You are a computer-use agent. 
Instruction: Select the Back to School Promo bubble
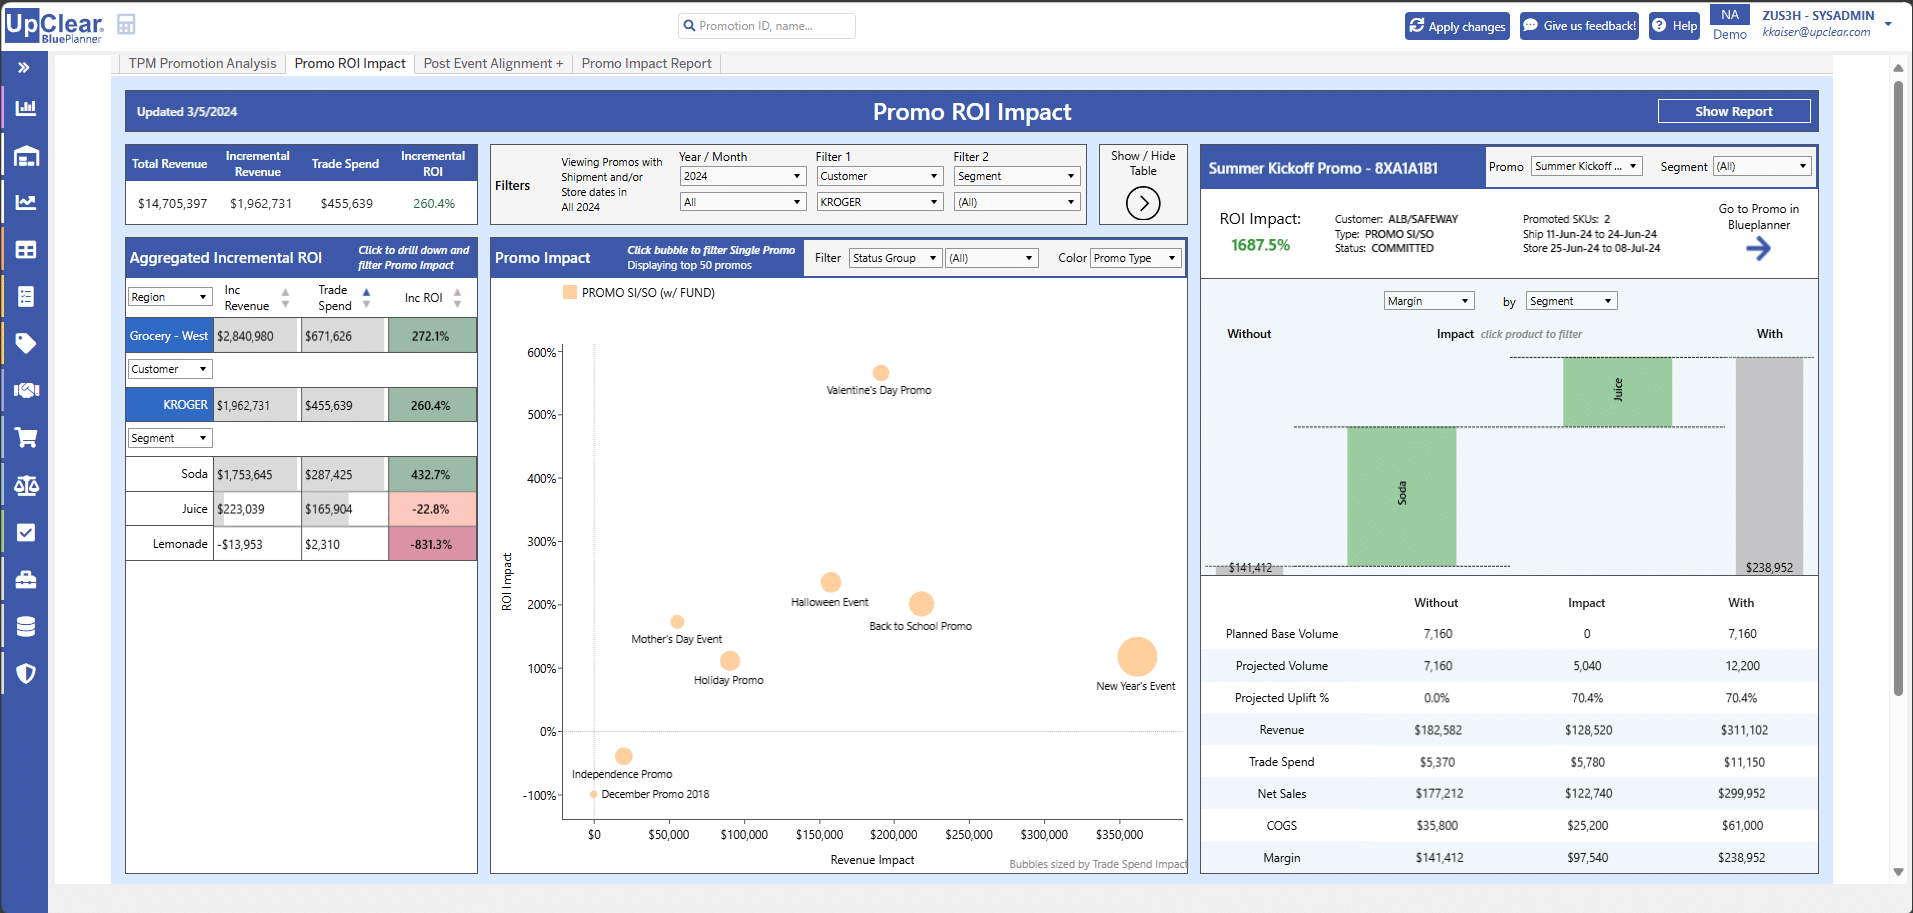(921, 604)
